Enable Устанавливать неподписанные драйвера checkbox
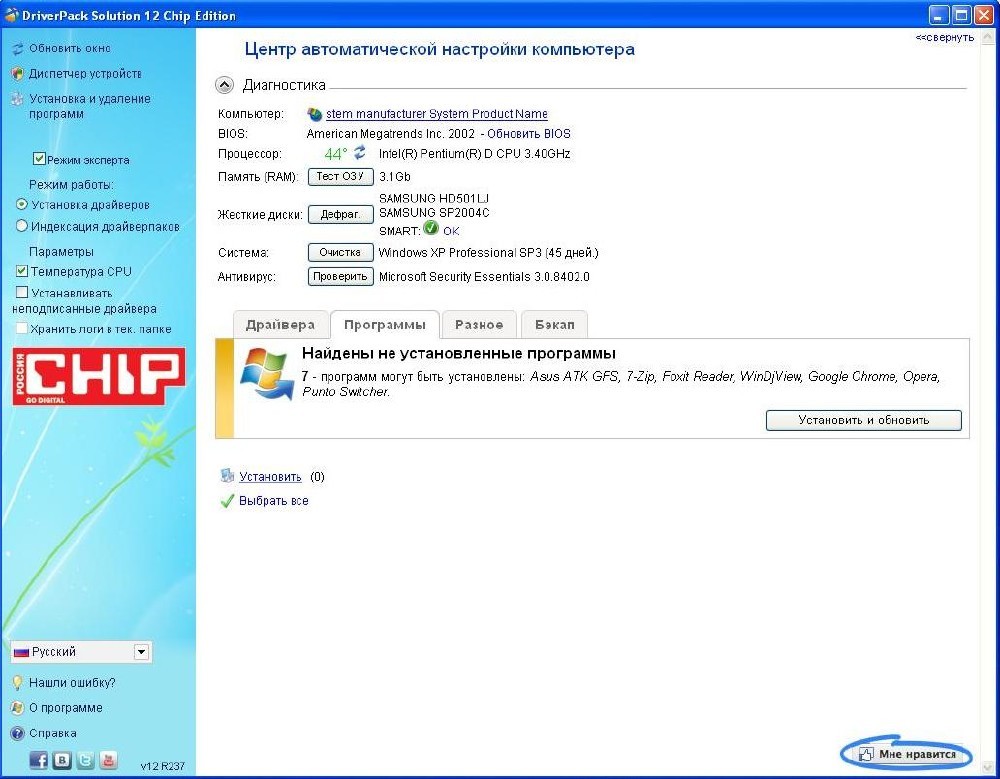 [x=22, y=292]
